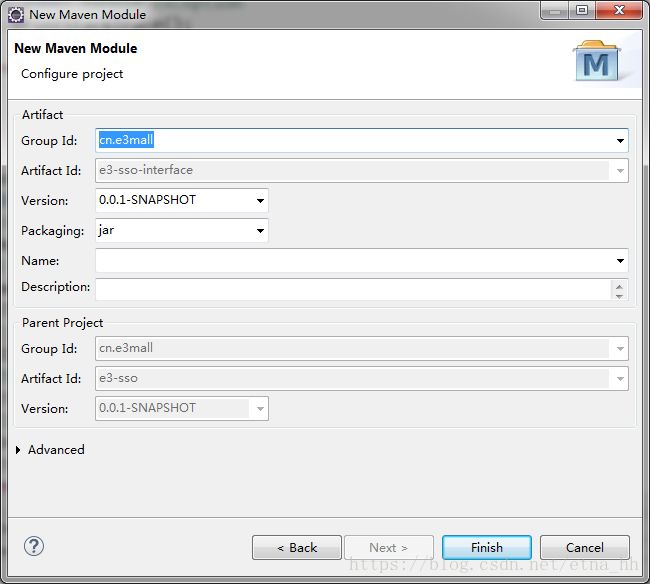This screenshot has height=584, width=650.
Task: Click the Cancel button
Action: [x=585, y=548]
